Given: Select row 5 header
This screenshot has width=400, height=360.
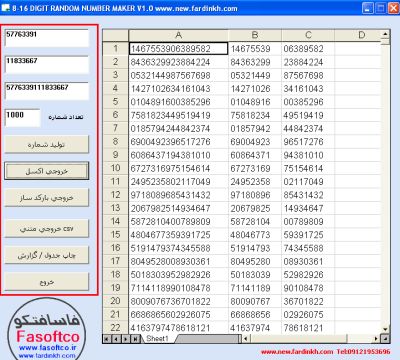Looking at the screenshot, I should [115, 102].
